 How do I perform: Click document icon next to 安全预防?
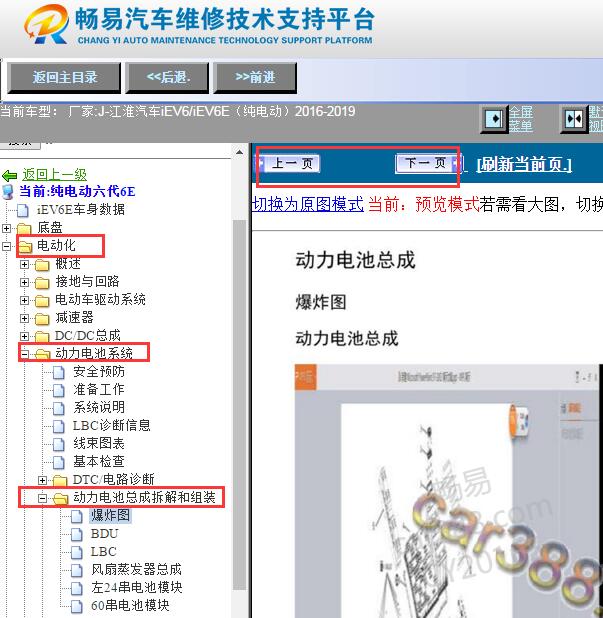click(59, 372)
